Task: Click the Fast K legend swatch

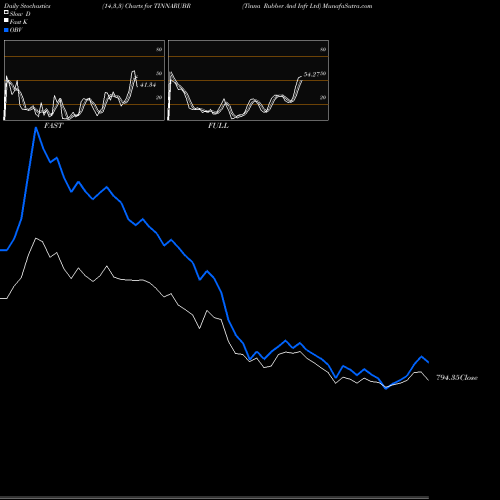Action: pos(6,20)
